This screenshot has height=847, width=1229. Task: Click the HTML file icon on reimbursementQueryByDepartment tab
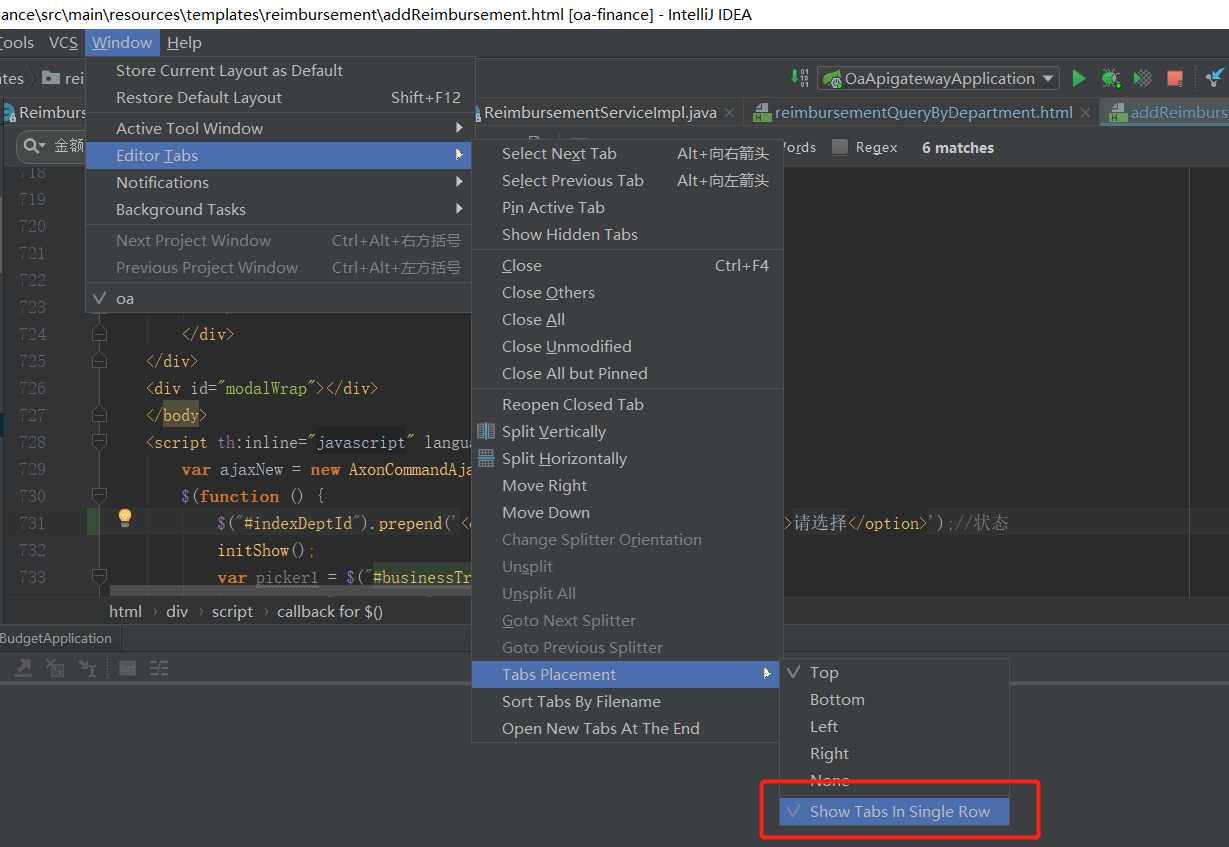pos(762,113)
